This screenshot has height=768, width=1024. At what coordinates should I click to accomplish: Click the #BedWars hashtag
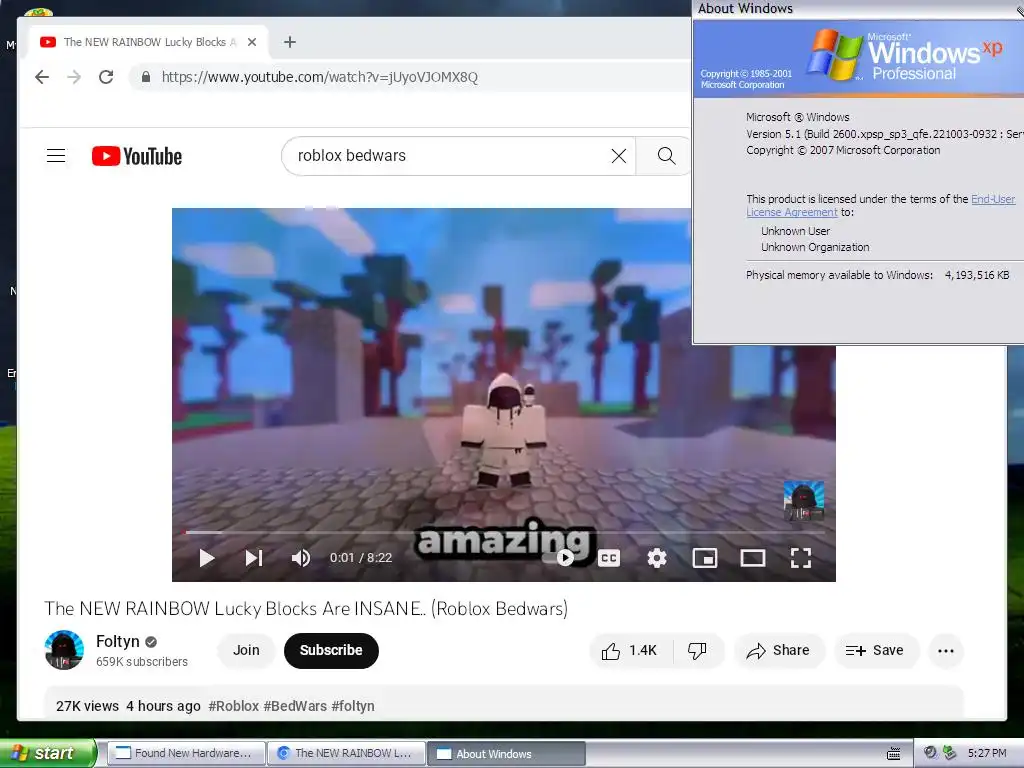pos(295,706)
